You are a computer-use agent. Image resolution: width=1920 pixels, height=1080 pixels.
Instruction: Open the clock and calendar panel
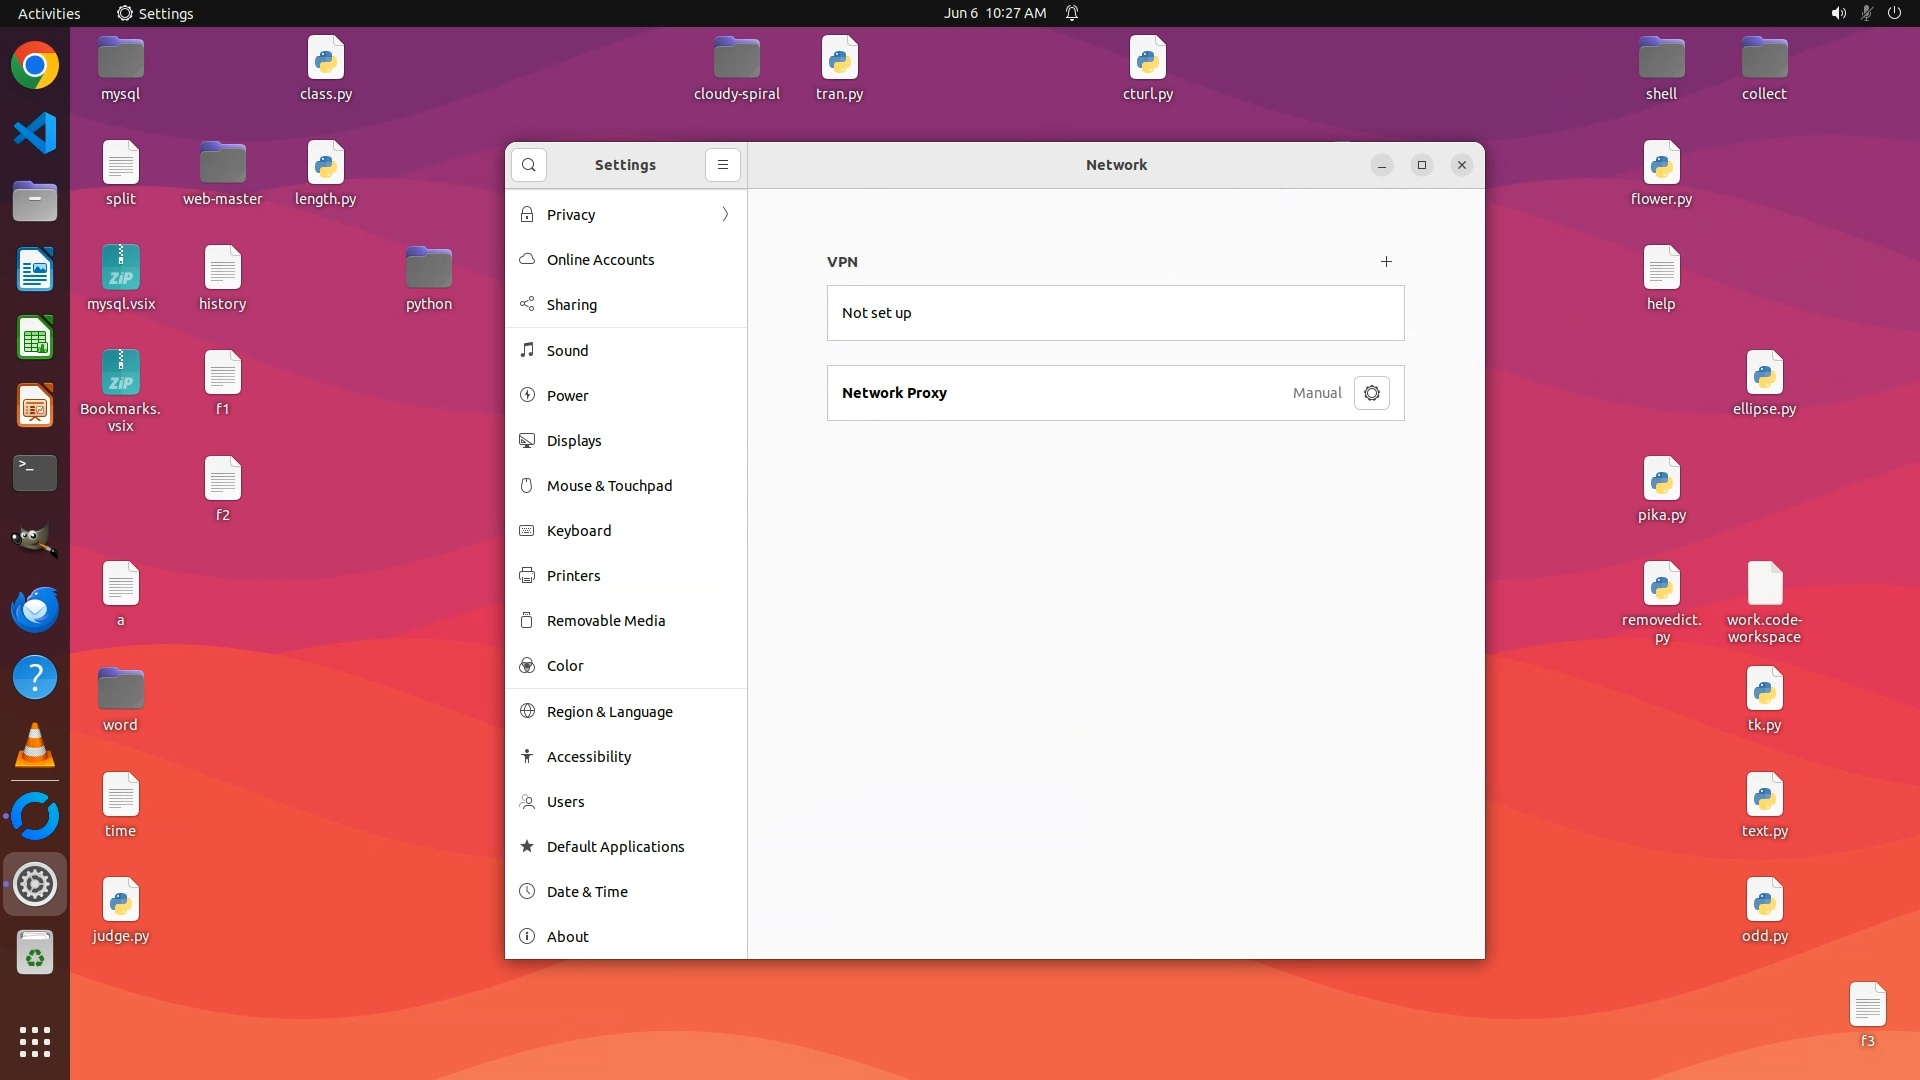coord(994,13)
